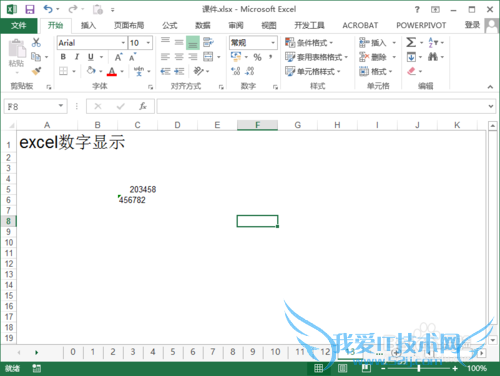Click Clear eraser icon
Viewport: 500px width, 376px height.
[x=412, y=71]
